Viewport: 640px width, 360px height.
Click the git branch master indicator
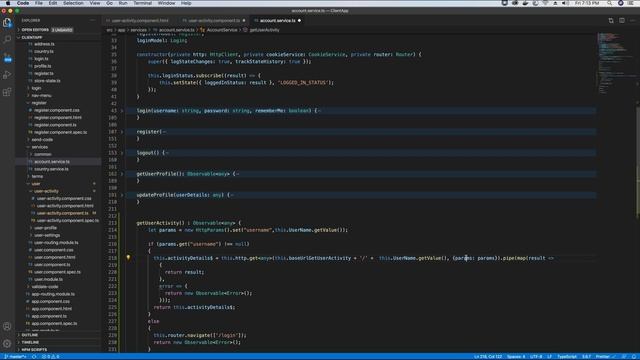tap(16, 357)
